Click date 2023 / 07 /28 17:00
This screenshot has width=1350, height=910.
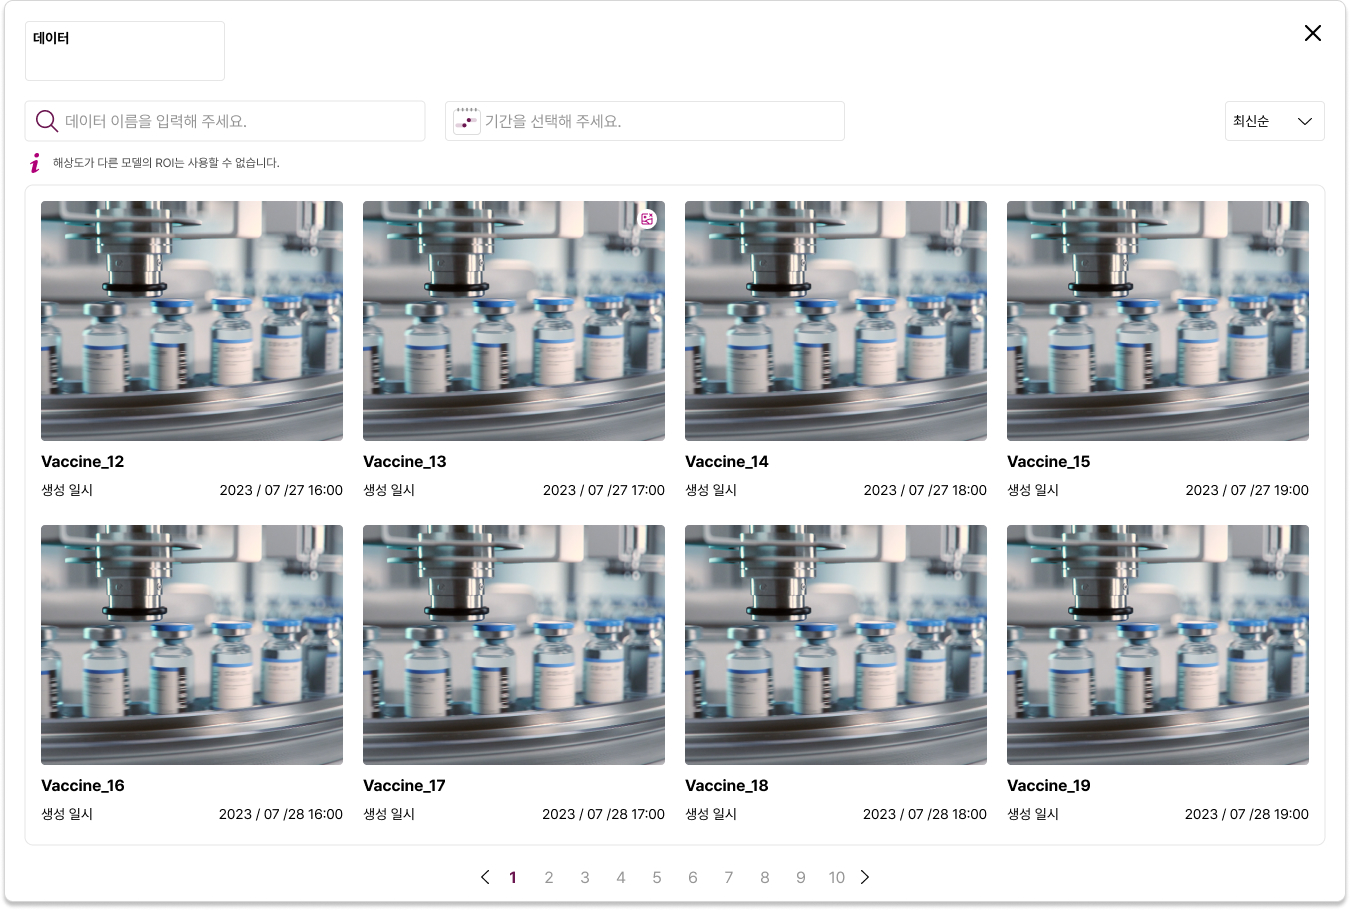pos(603,814)
